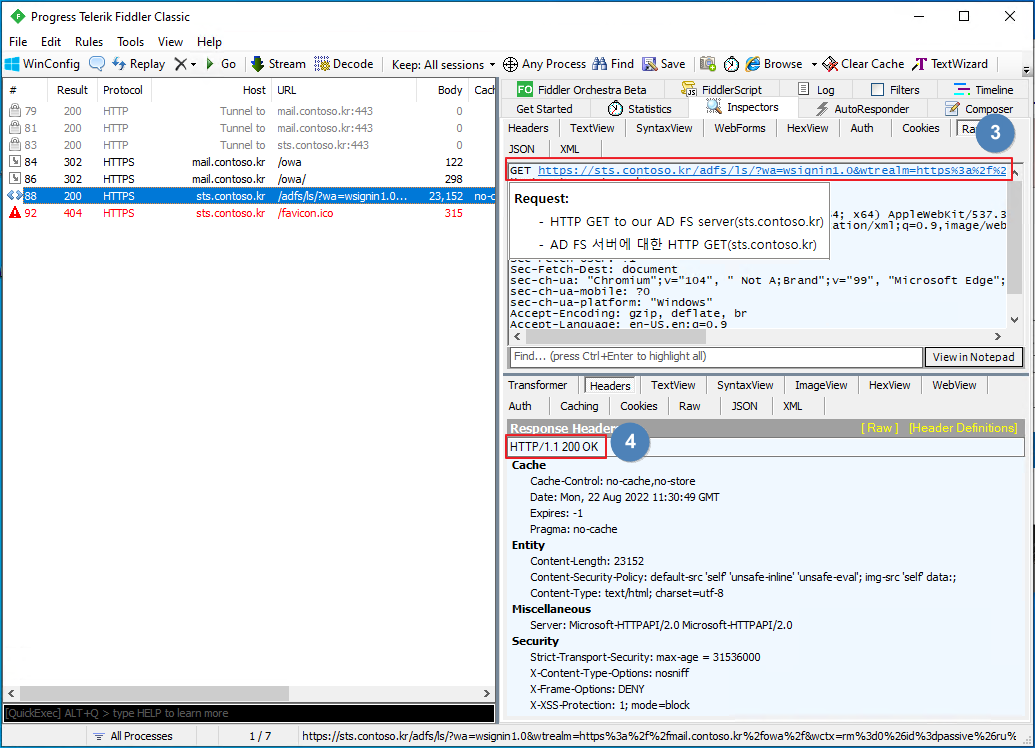Open the Keep: All sessions dropdown

coord(443,65)
